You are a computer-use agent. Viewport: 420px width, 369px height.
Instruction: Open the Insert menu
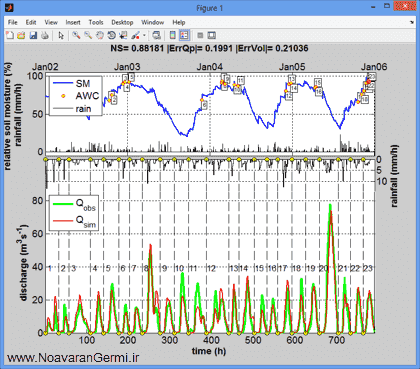[73, 22]
